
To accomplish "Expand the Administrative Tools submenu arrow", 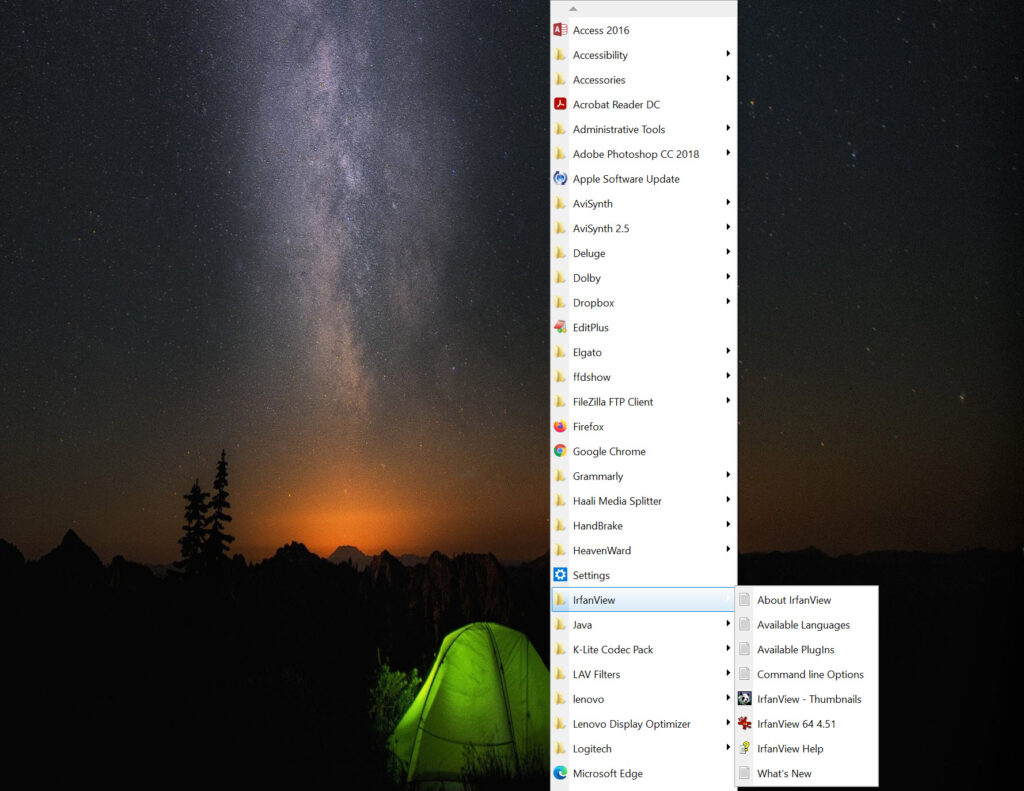I will point(728,128).
